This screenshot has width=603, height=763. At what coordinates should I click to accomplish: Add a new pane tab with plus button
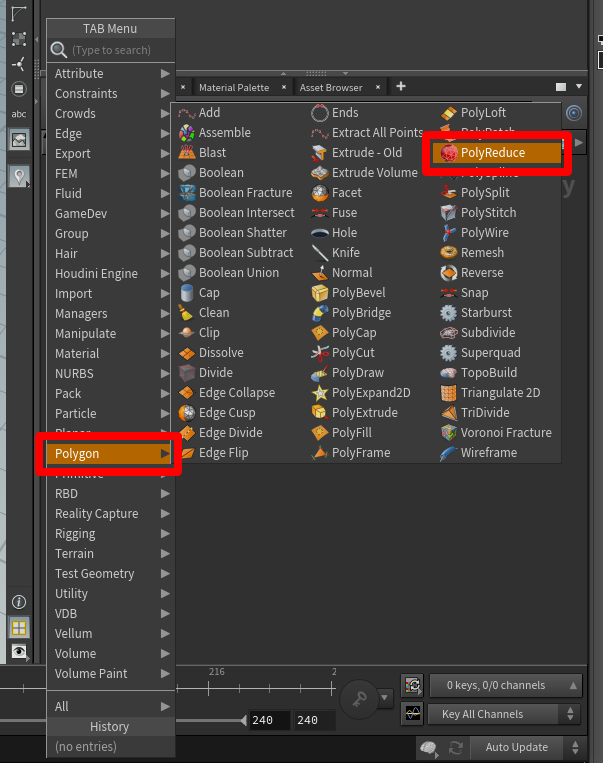tap(401, 87)
